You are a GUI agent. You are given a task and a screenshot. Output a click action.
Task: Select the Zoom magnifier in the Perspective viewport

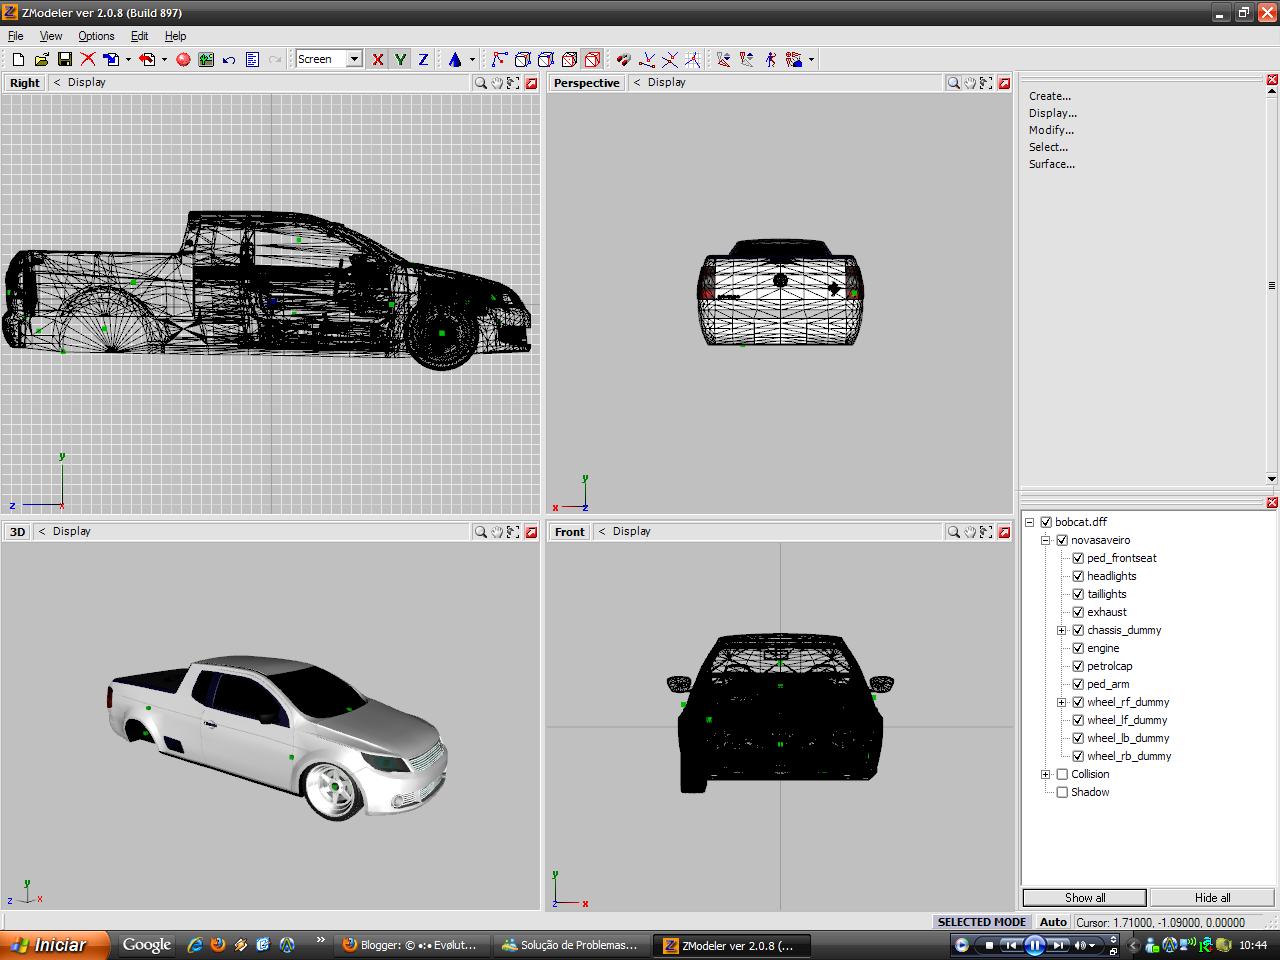pos(953,83)
